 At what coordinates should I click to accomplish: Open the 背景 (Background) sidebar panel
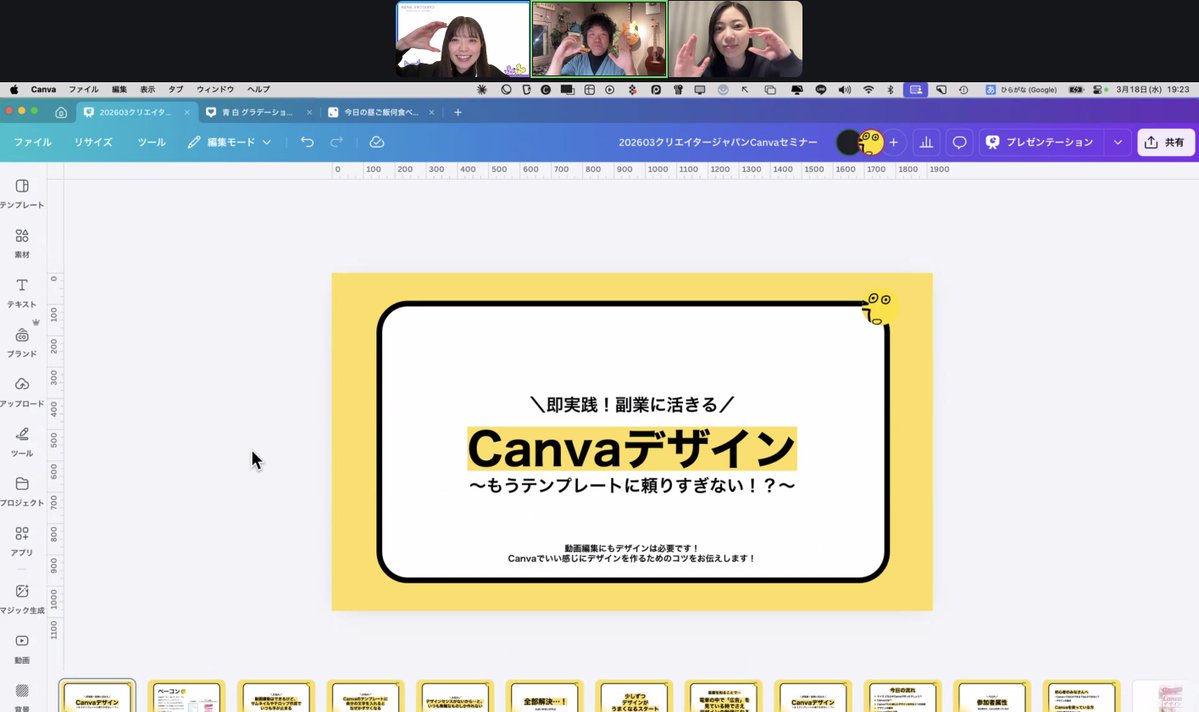coord(22,698)
